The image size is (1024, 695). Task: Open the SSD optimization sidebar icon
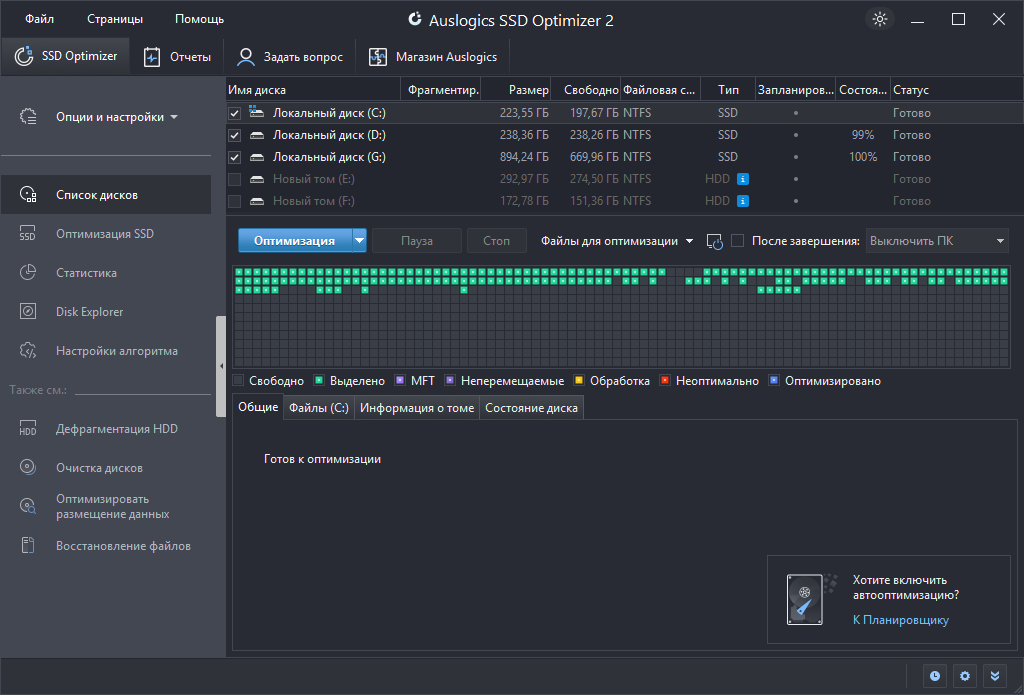pos(28,234)
